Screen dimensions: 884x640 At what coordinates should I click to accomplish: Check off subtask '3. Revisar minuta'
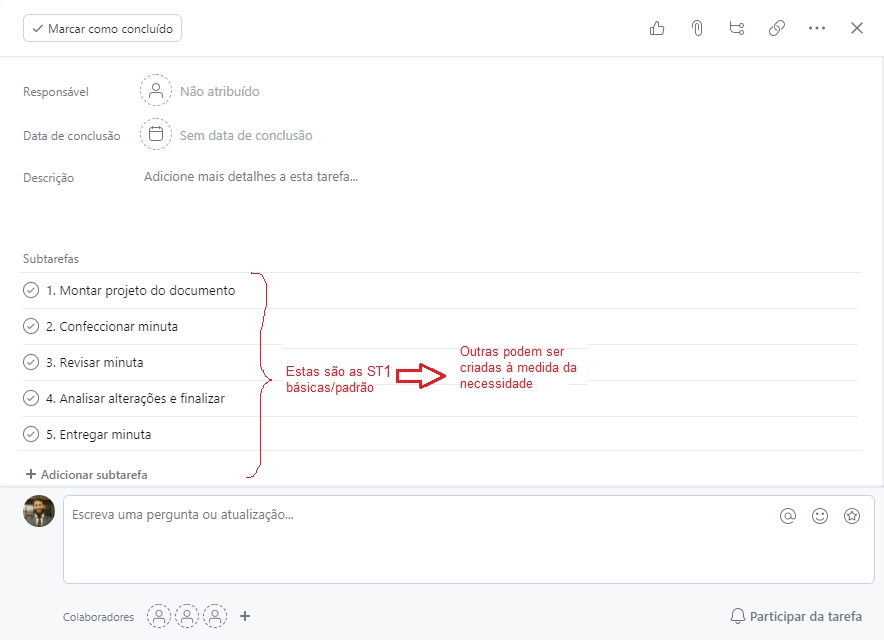(x=31, y=363)
